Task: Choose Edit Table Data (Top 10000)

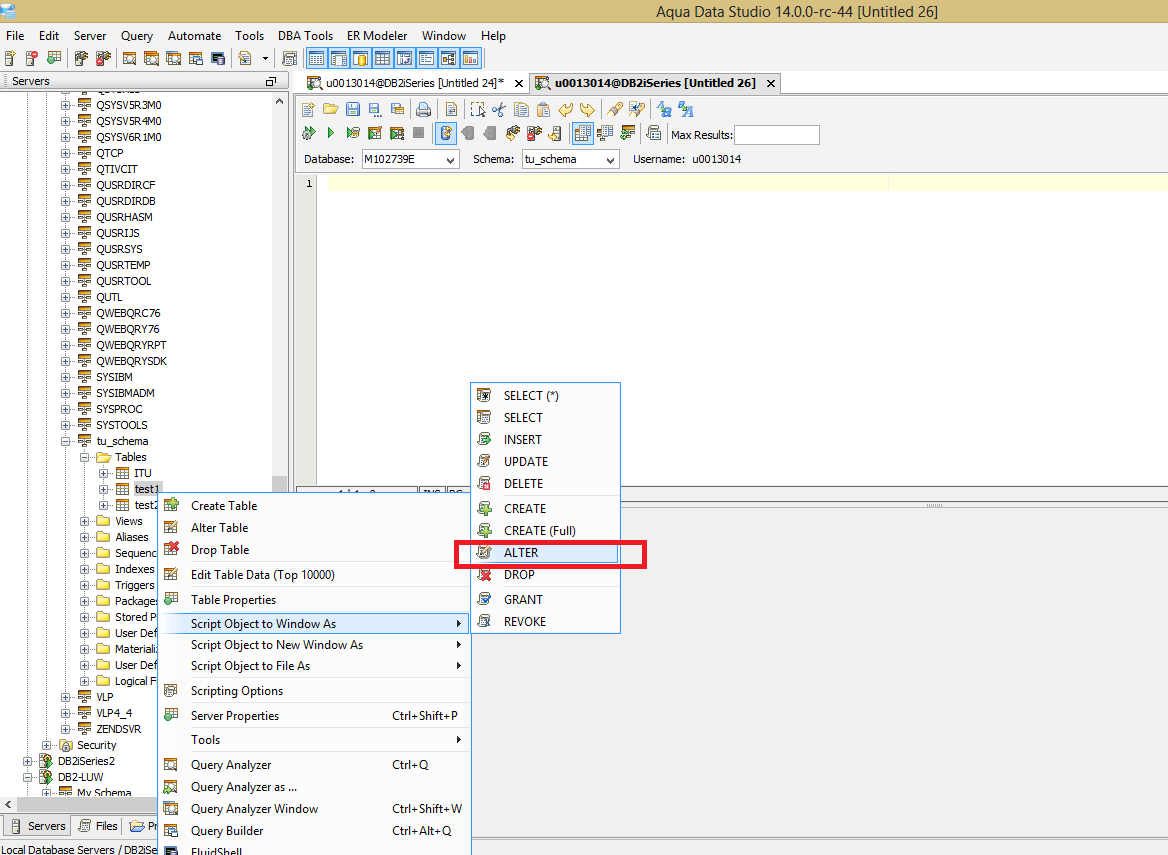Action: coord(315,575)
